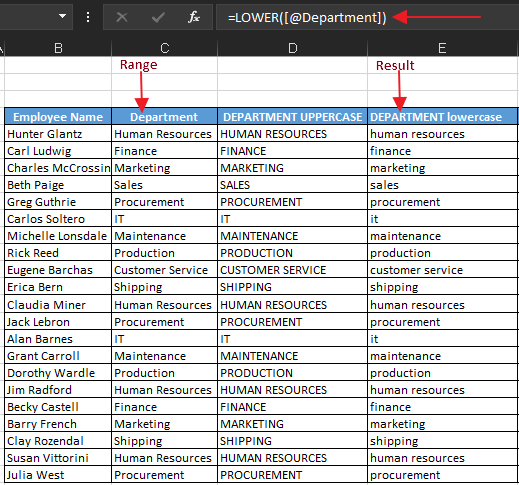Select column C header

click(x=164, y=48)
